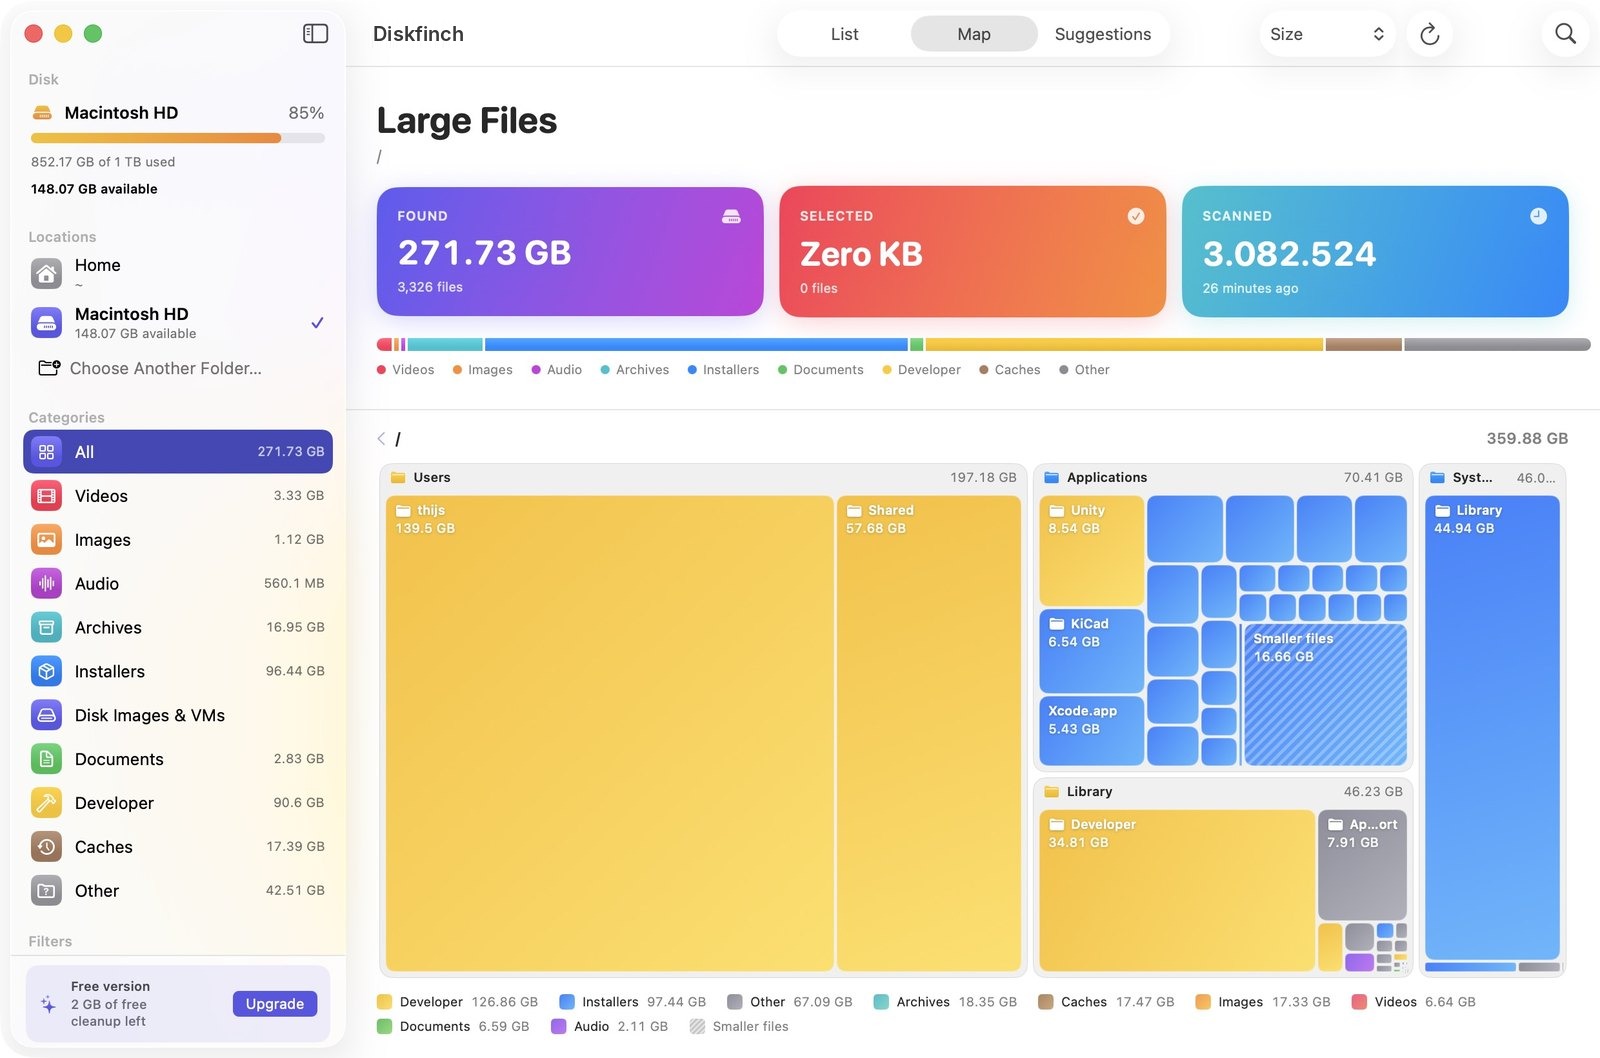1600x1058 pixels.
Task: Click the Selected Zero KB card
Action: tap(972, 251)
